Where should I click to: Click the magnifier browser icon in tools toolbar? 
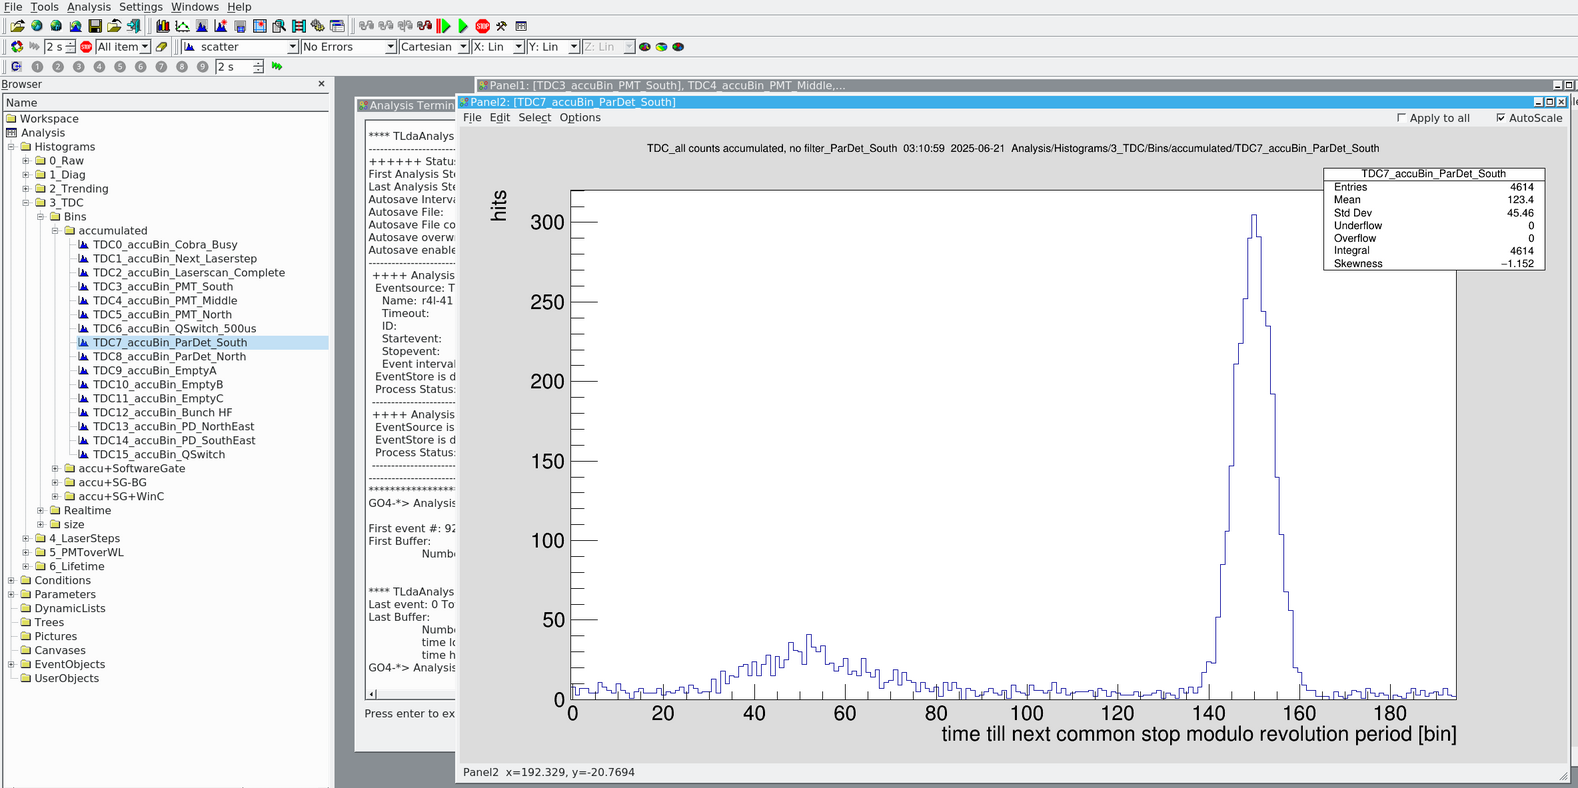click(x=279, y=26)
